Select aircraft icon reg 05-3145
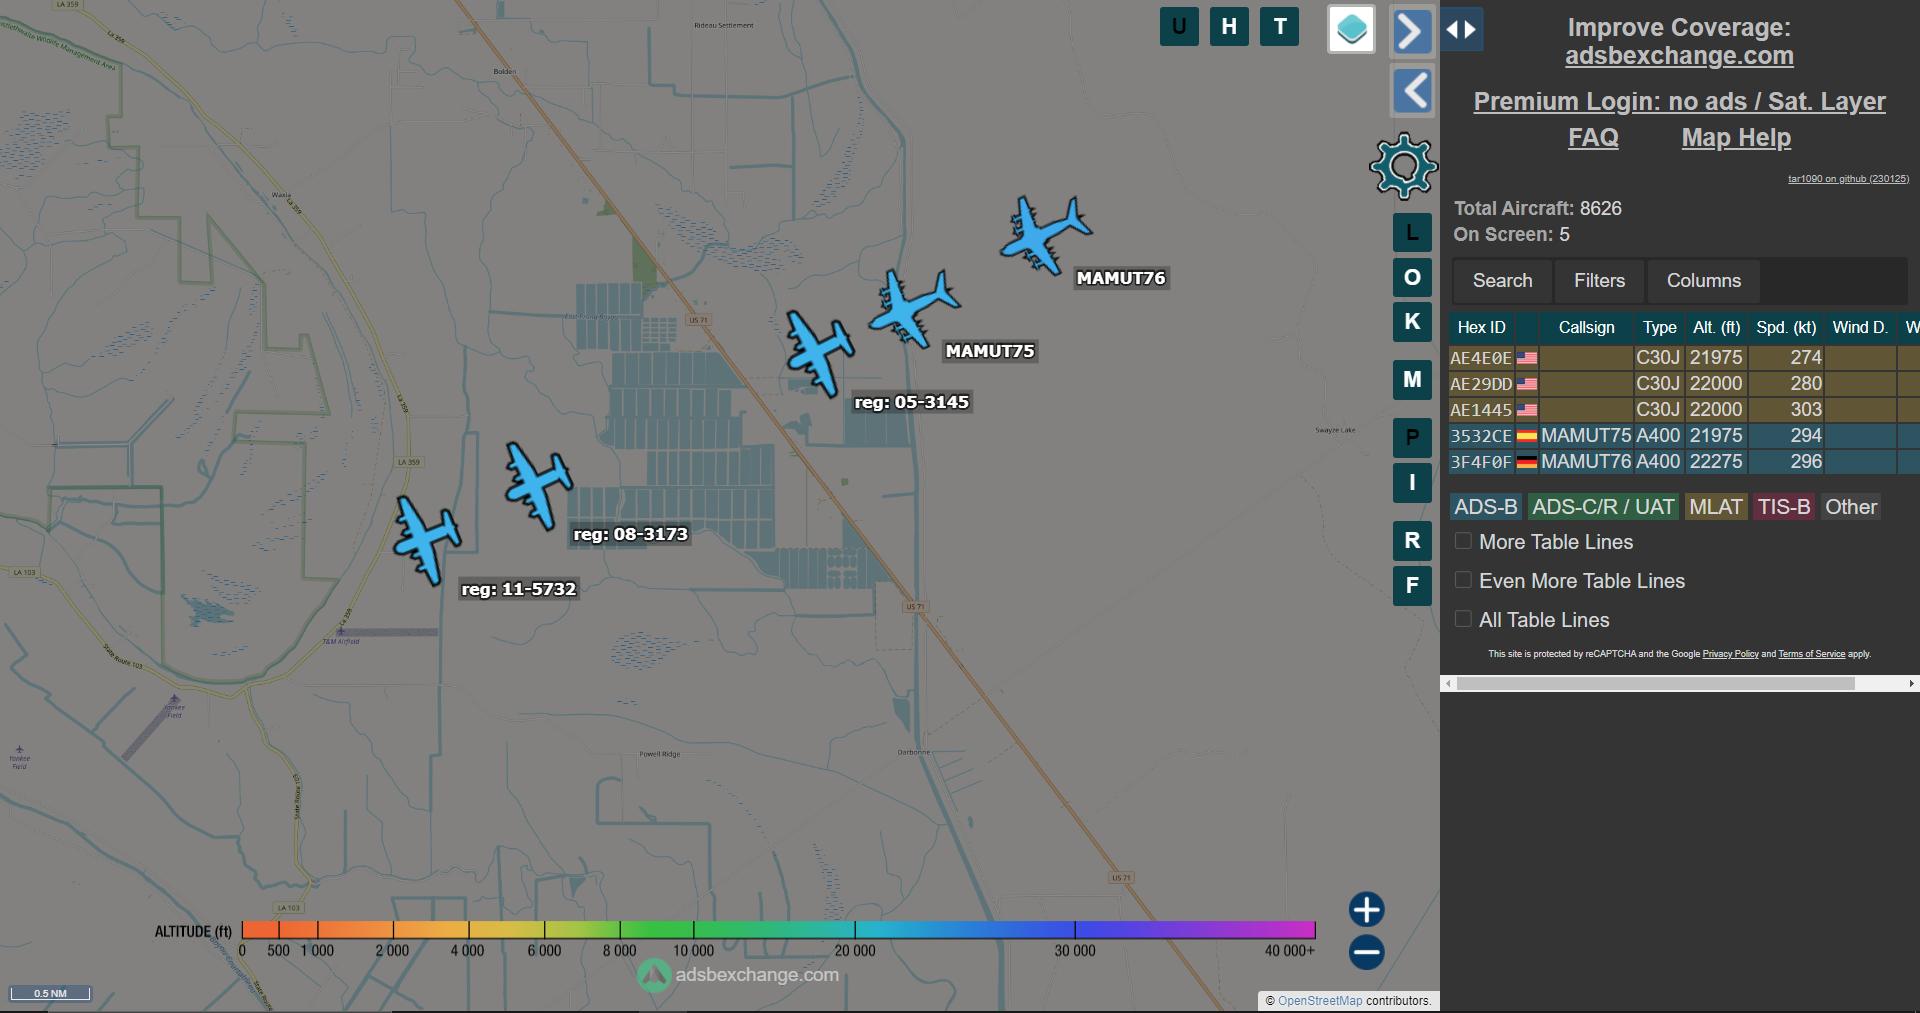 (x=820, y=352)
